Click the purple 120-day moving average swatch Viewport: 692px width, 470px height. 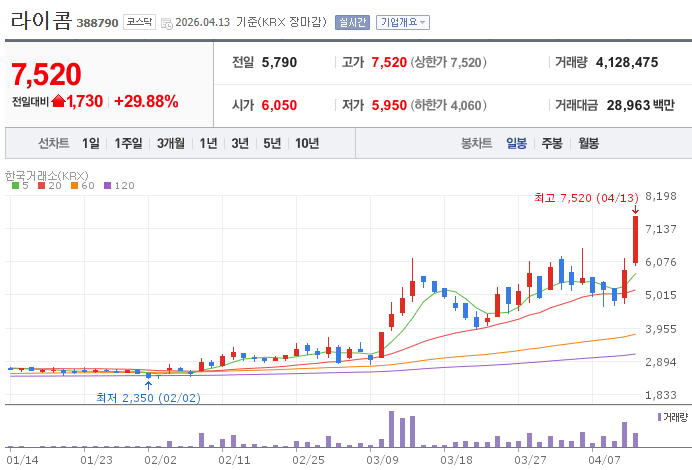(107, 186)
